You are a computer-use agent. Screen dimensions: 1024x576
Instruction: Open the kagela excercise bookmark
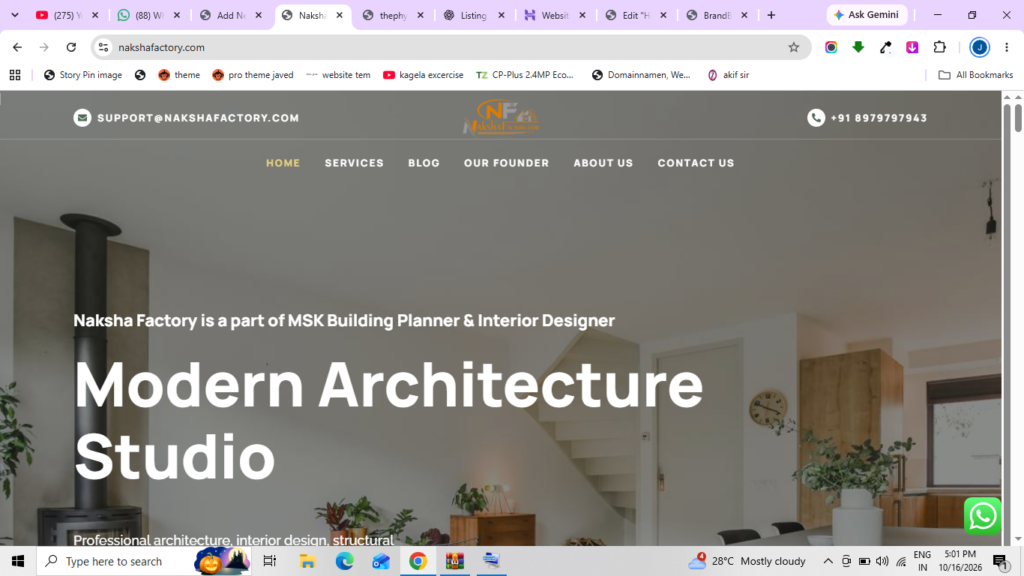coord(423,75)
